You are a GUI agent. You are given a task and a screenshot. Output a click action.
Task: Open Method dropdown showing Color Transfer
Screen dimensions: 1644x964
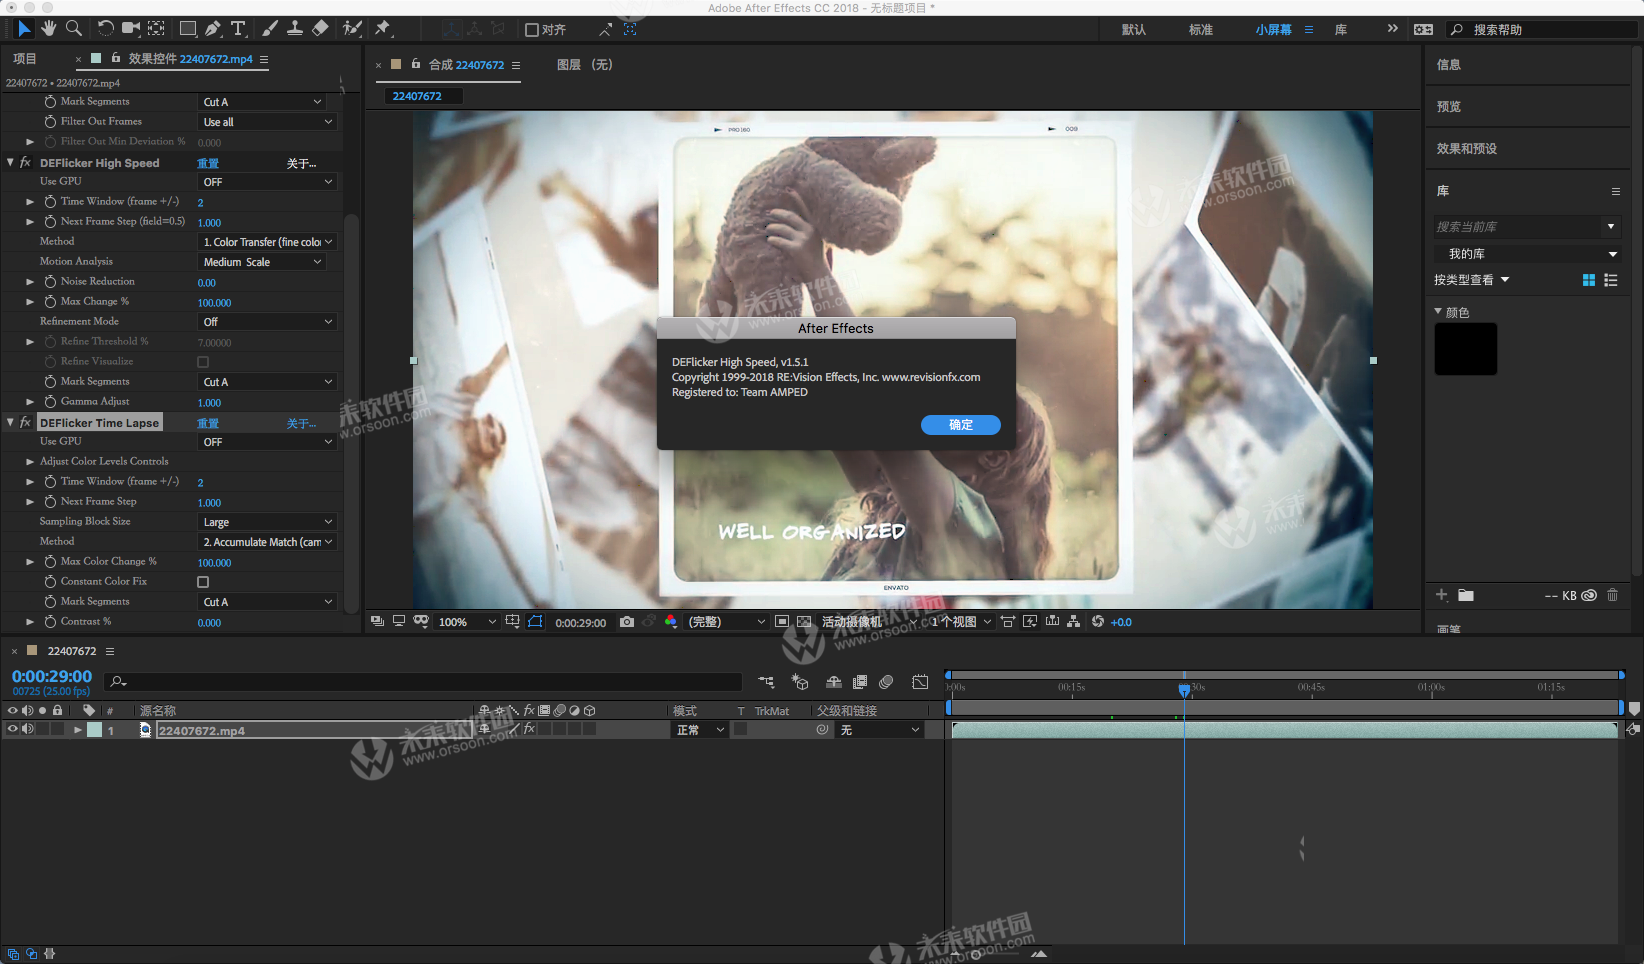coord(268,242)
